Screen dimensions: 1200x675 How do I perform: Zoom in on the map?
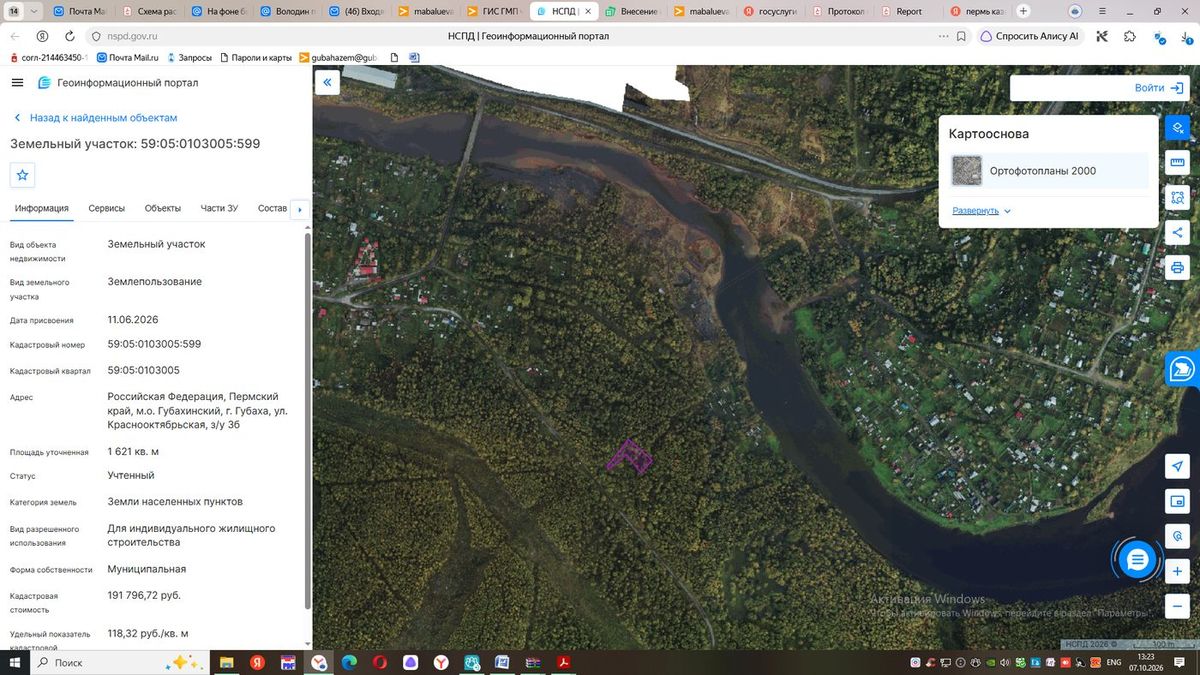pyautogui.click(x=1177, y=571)
